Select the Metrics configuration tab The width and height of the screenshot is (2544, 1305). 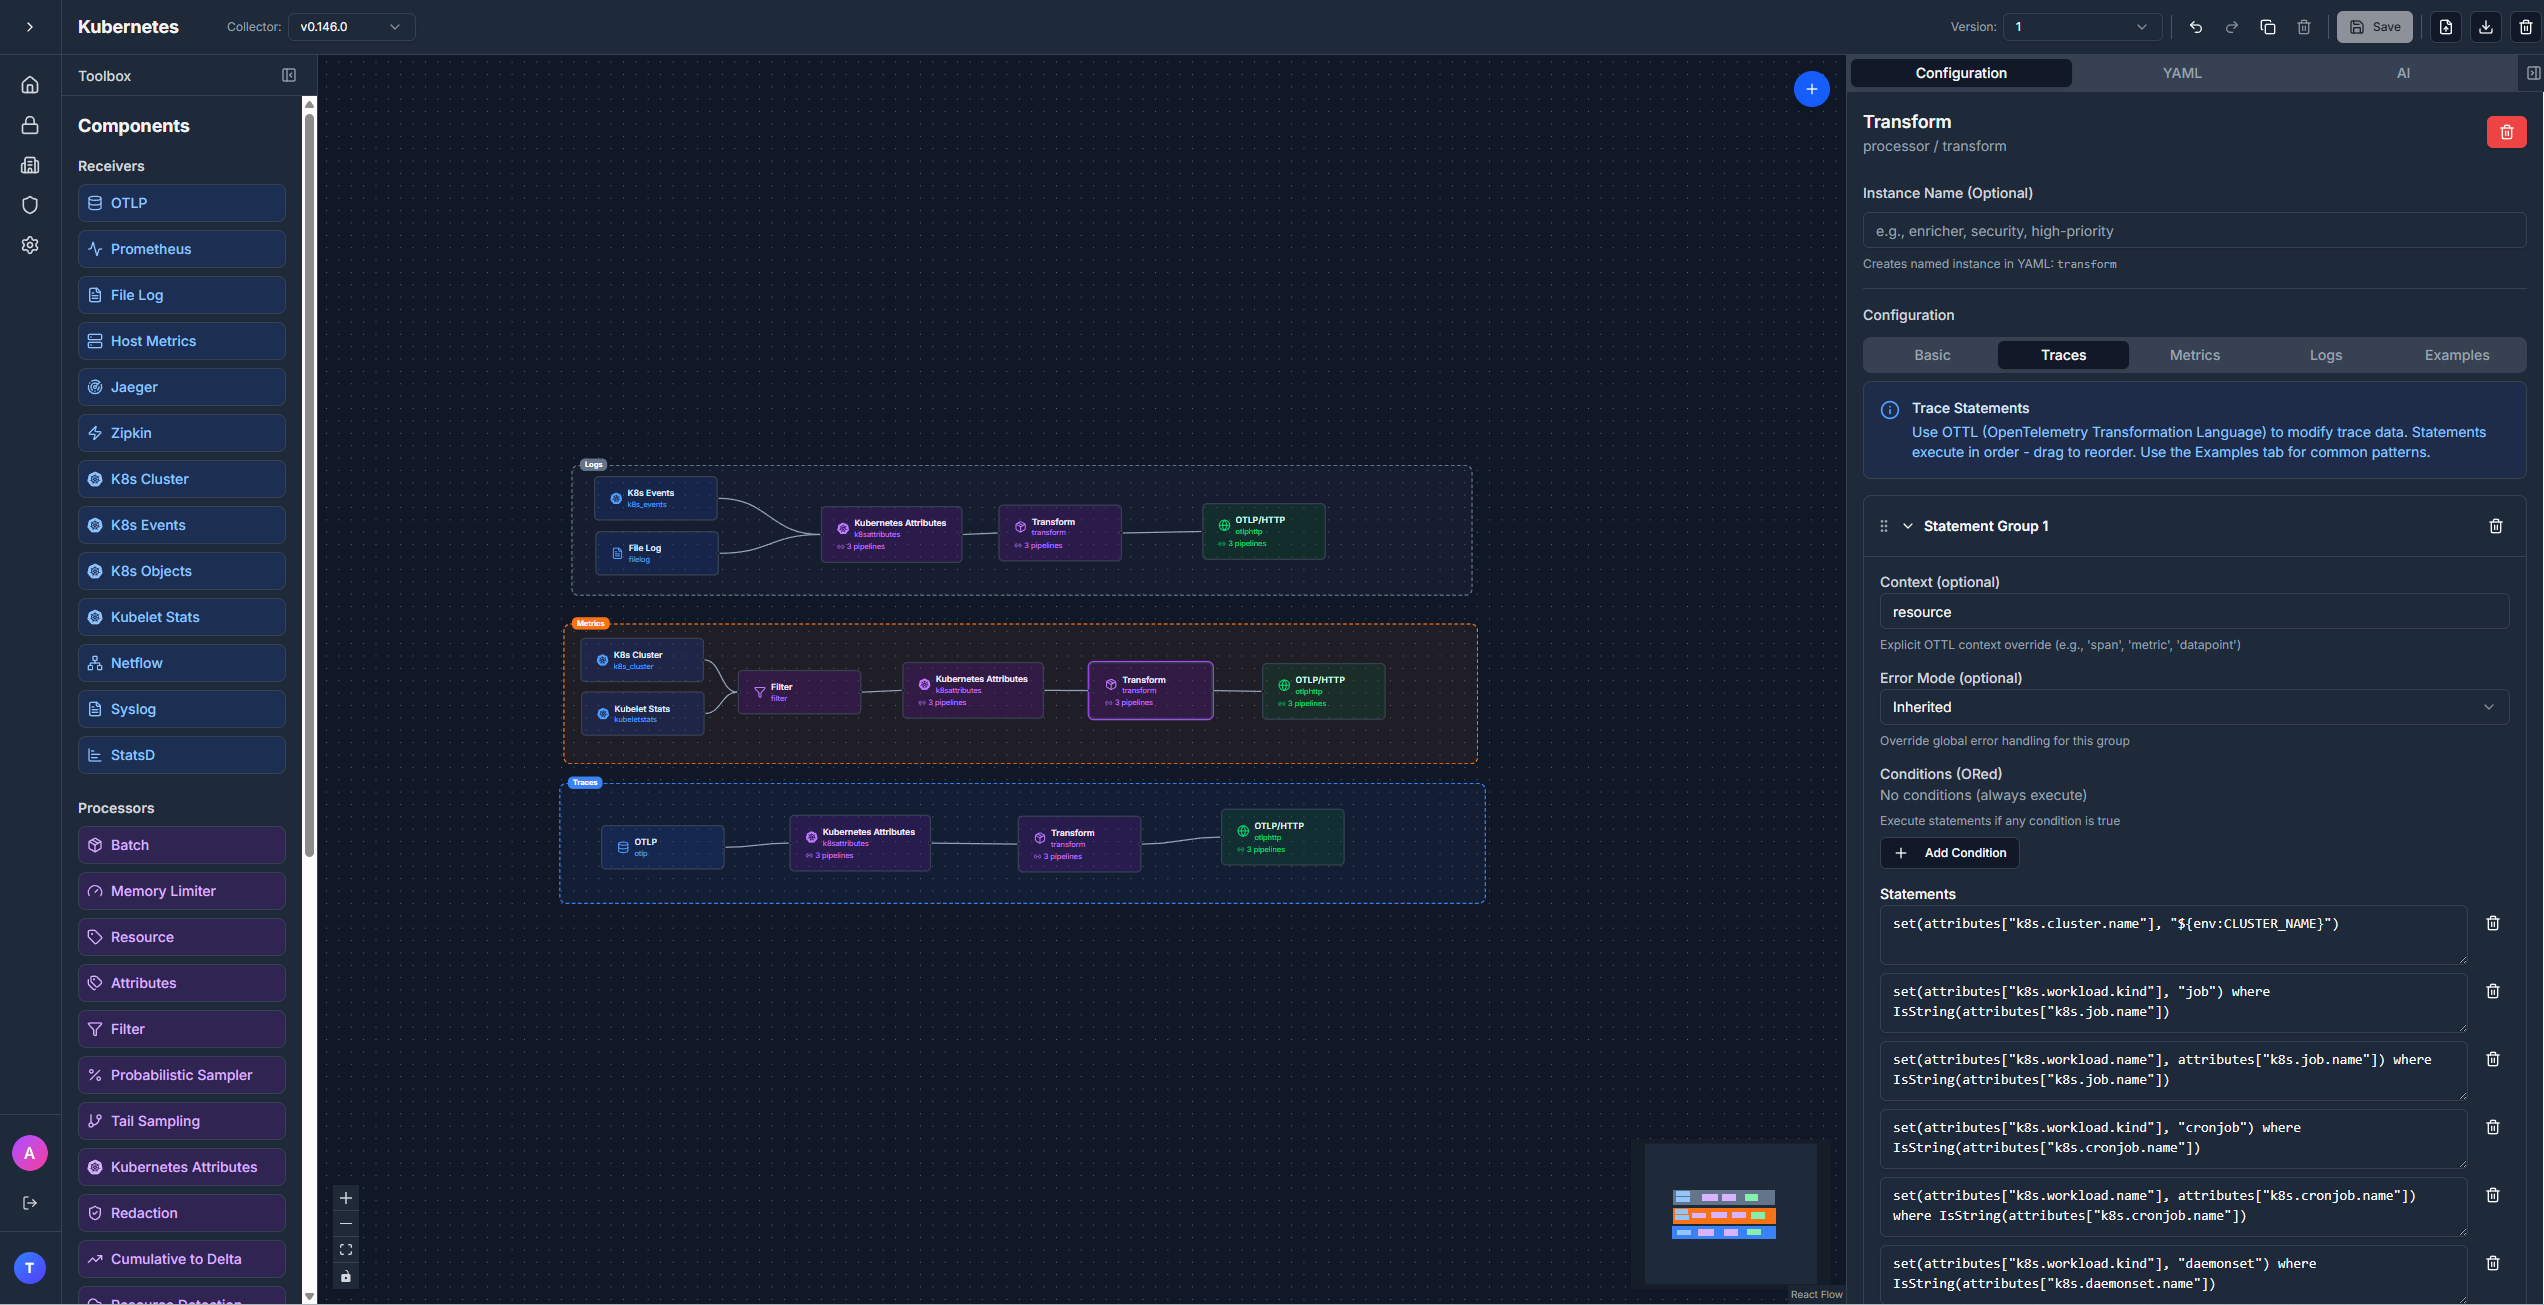click(x=2194, y=355)
